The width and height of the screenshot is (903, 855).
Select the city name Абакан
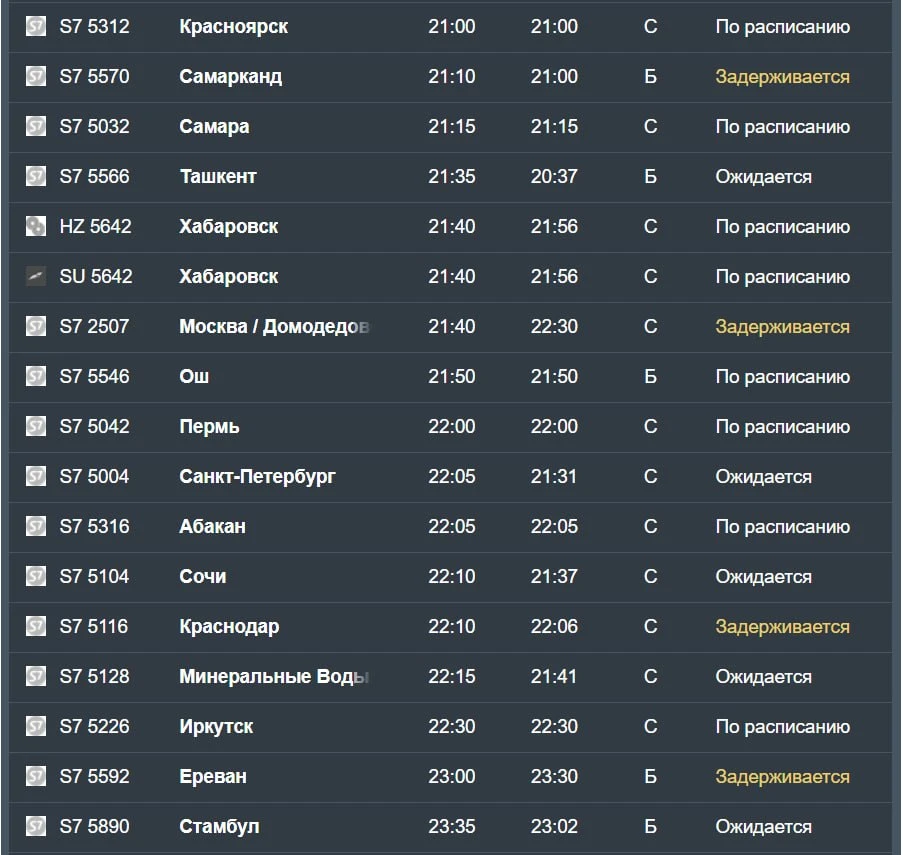(x=213, y=526)
